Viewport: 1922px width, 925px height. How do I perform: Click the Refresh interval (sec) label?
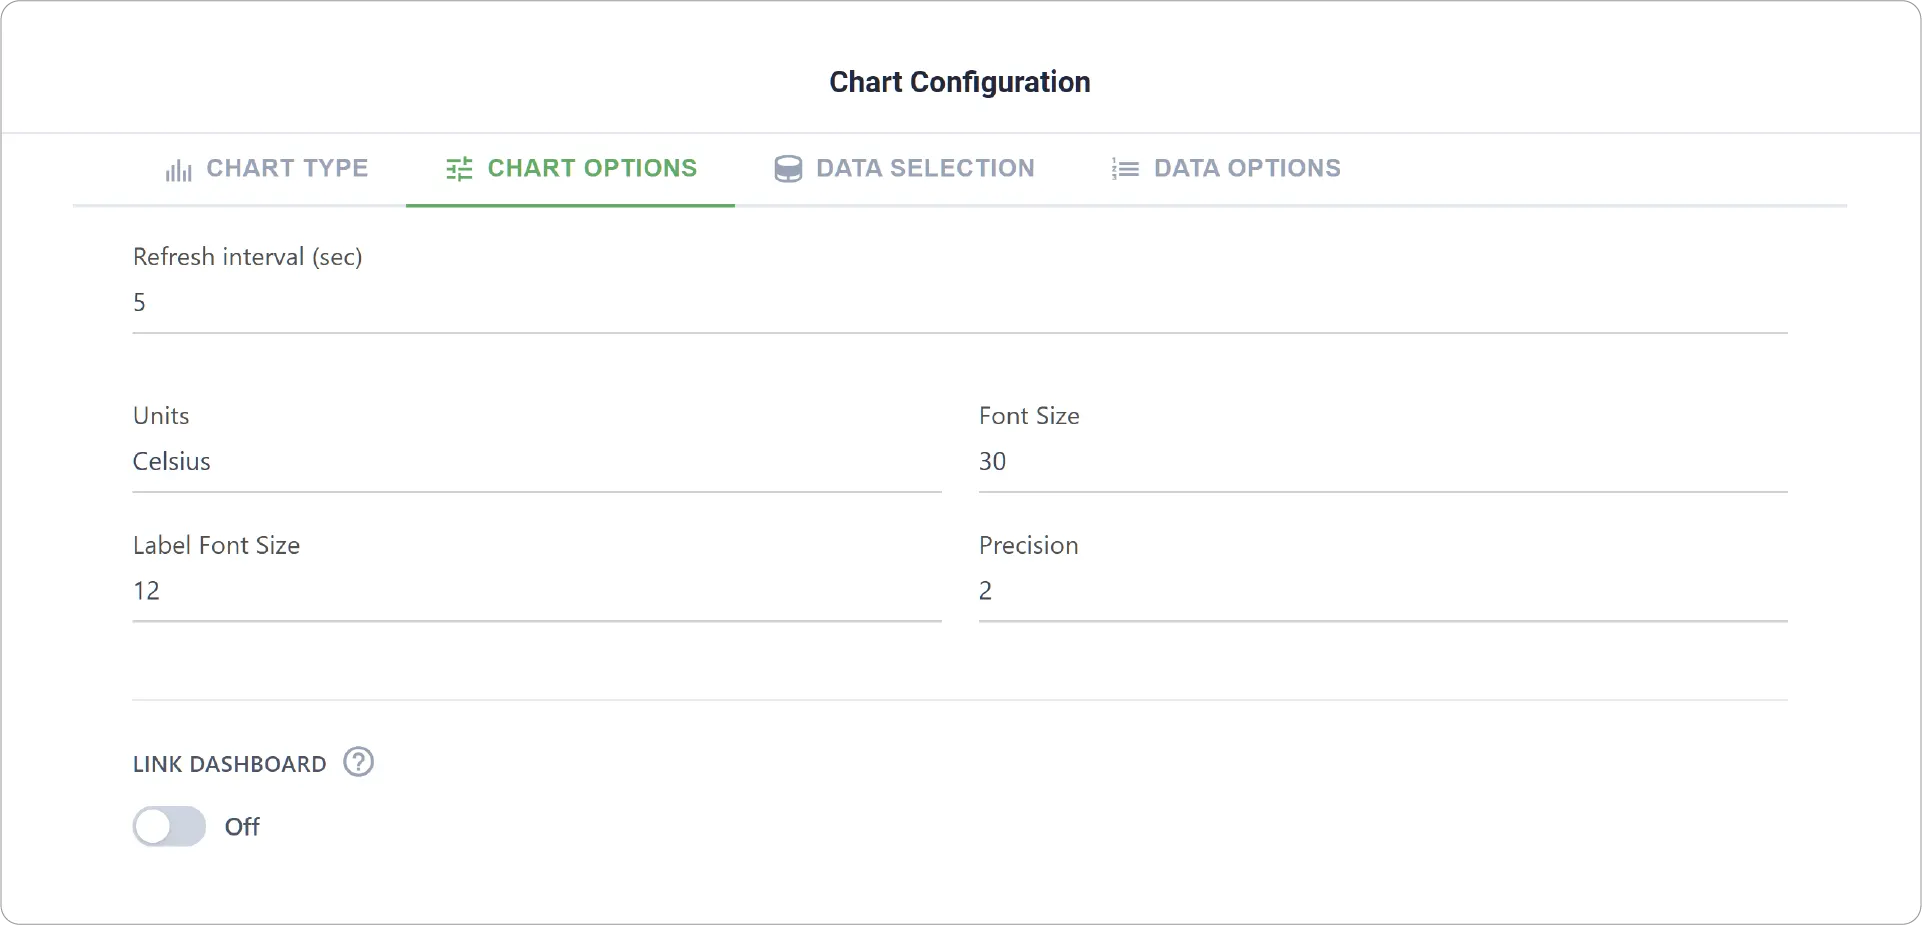click(248, 257)
